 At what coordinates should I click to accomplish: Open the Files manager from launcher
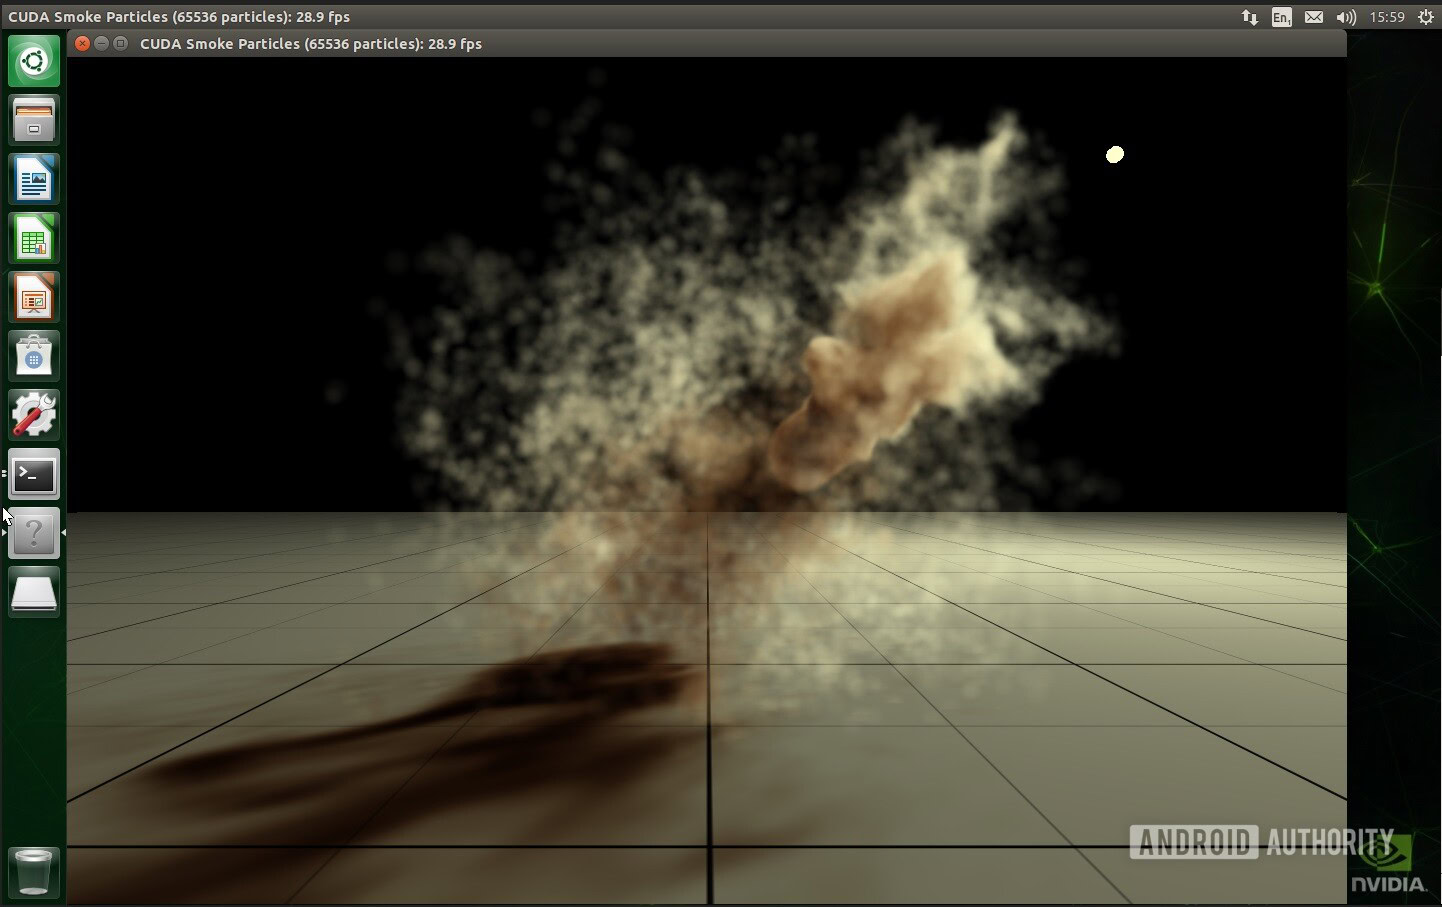click(34, 120)
